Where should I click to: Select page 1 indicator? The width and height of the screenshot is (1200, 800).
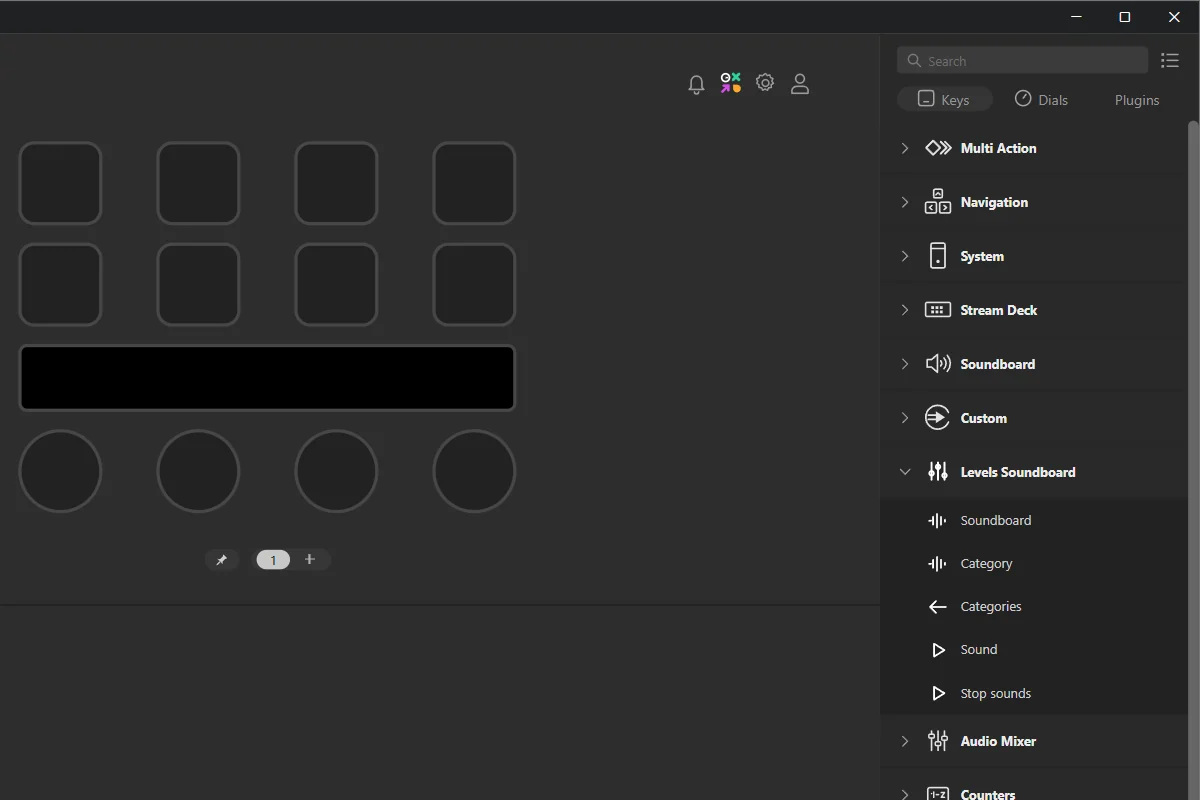coord(273,560)
